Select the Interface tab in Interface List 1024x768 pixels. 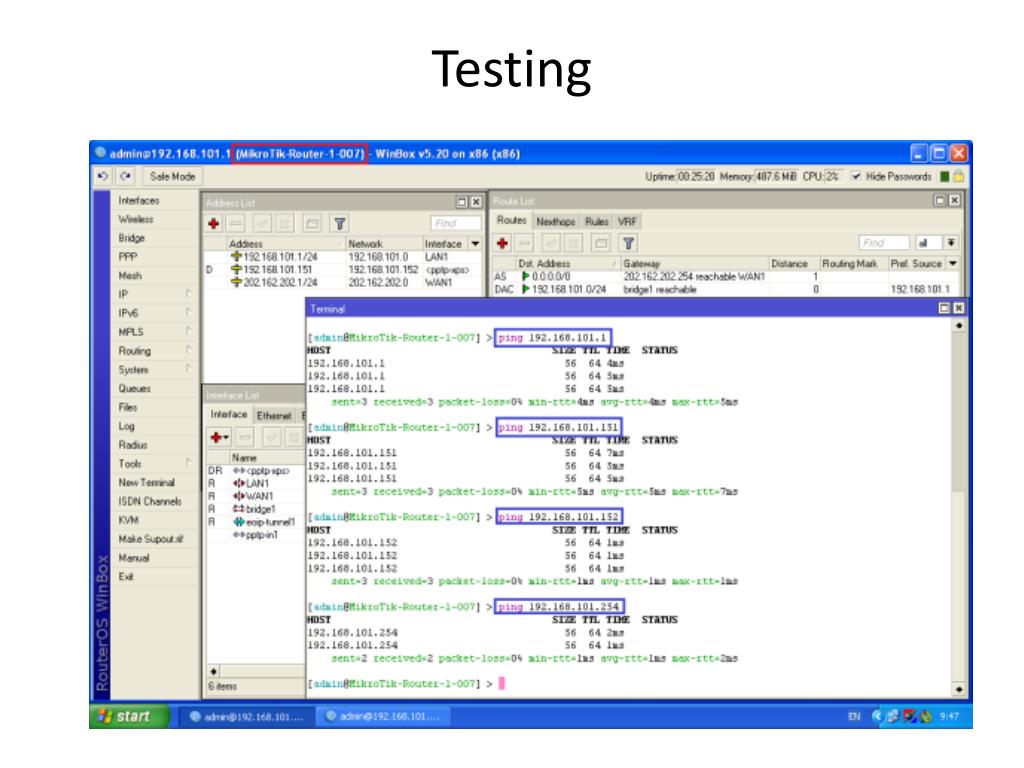click(229, 415)
